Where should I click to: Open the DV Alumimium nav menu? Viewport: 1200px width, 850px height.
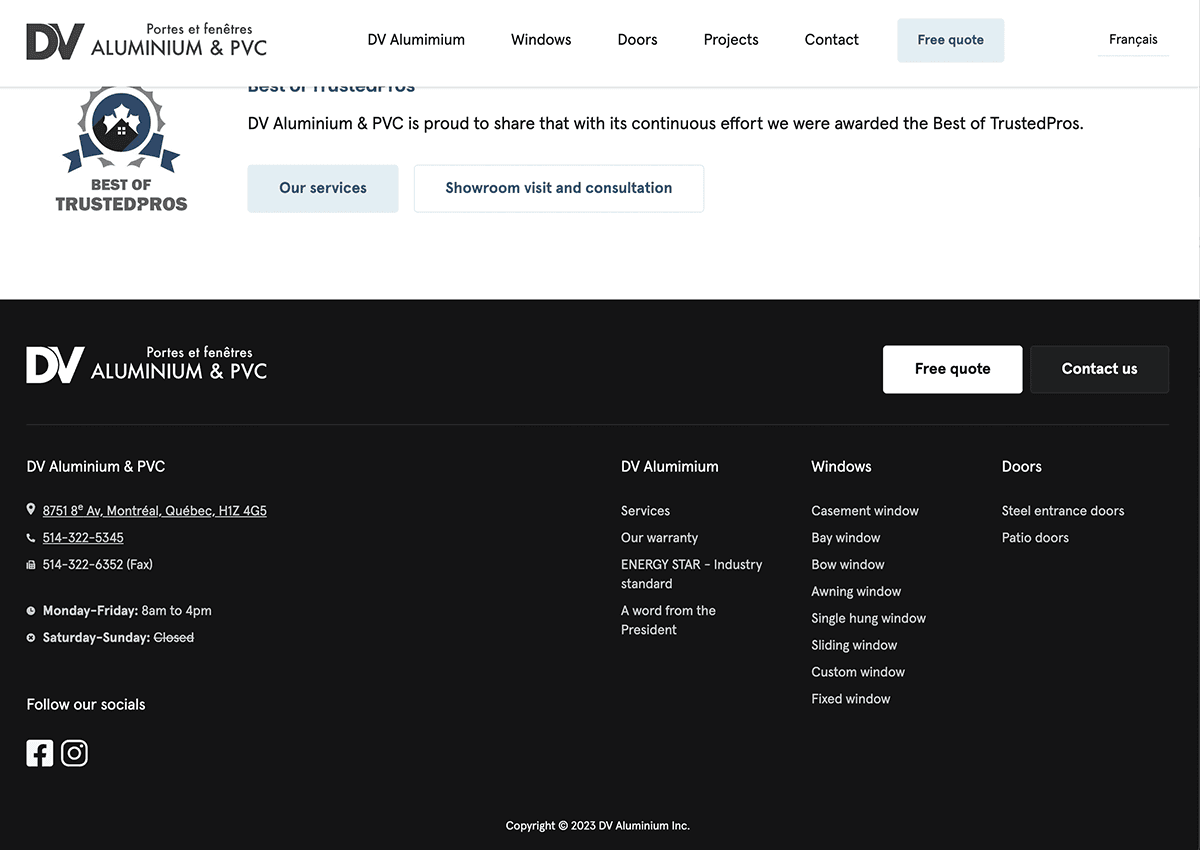(416, 40)
